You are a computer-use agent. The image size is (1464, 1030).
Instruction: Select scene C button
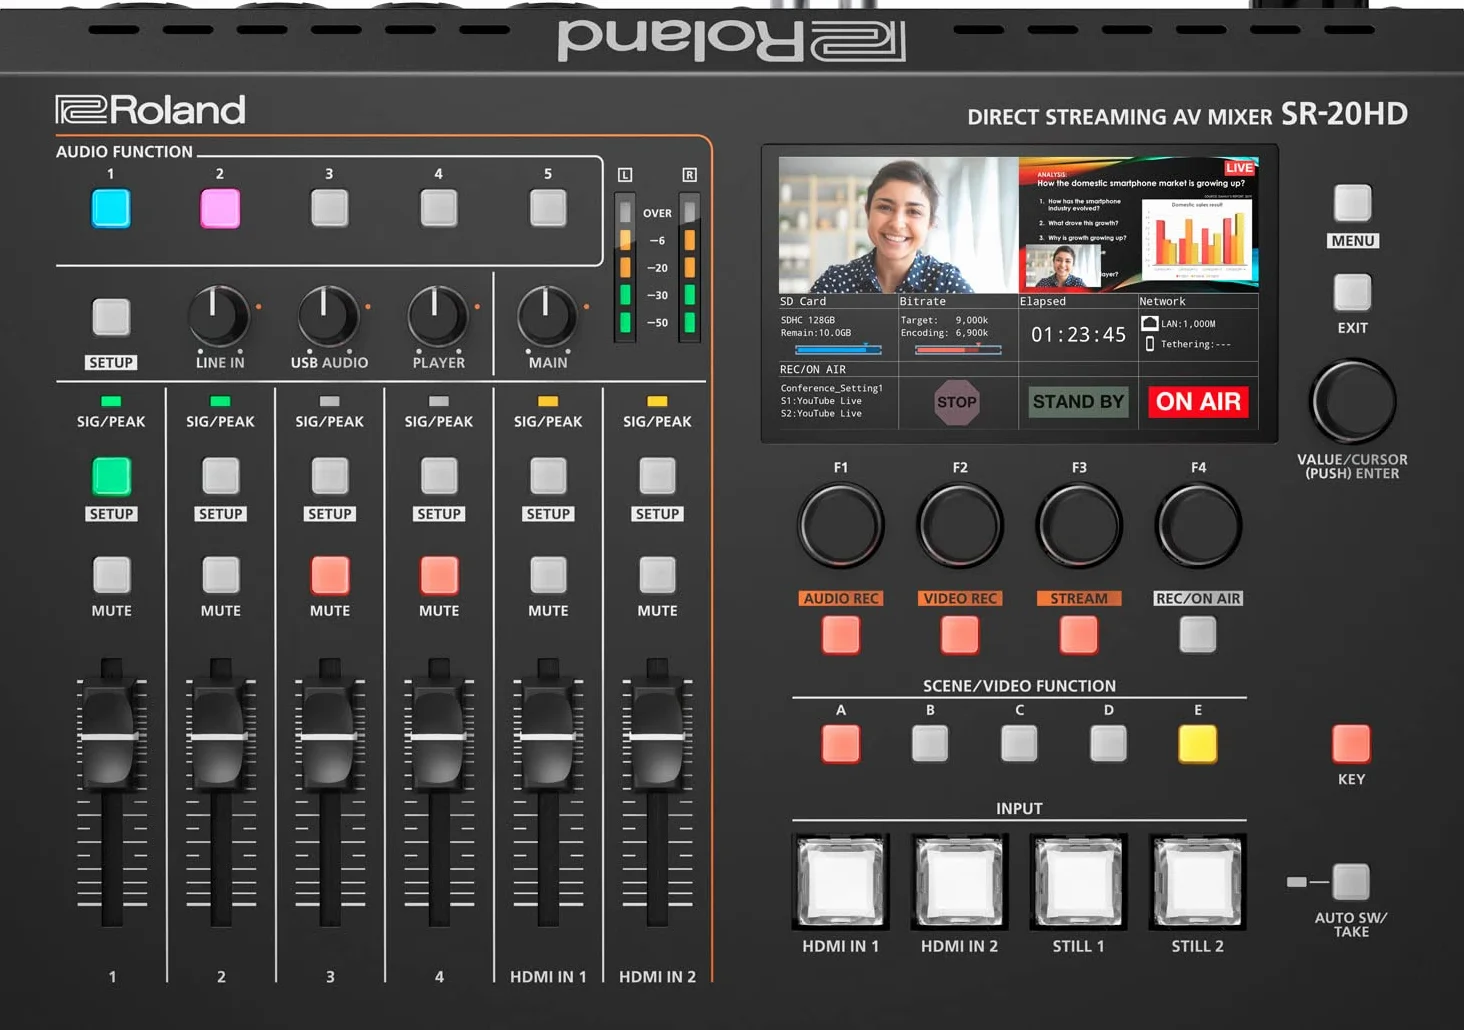coord(1019,743)
